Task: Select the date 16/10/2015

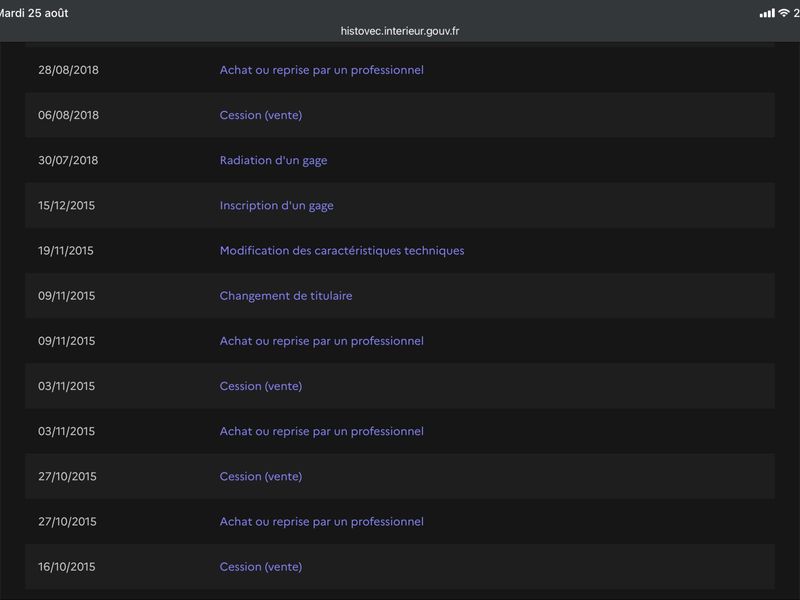Action: coord(66,566)
